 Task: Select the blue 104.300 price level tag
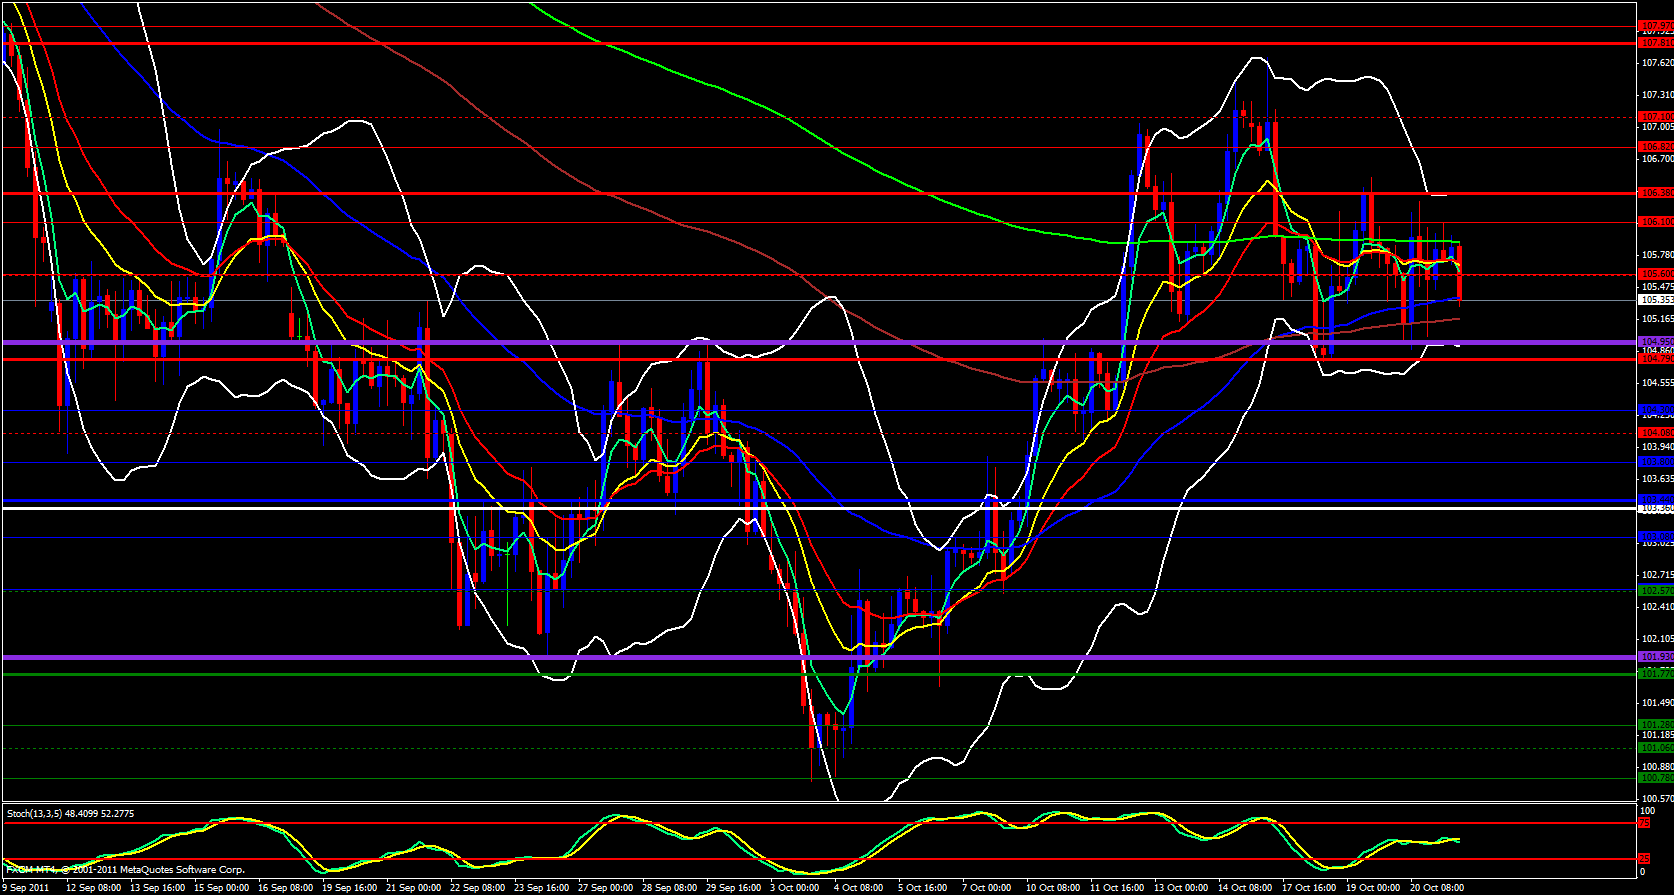click(x=1656, y=410)
